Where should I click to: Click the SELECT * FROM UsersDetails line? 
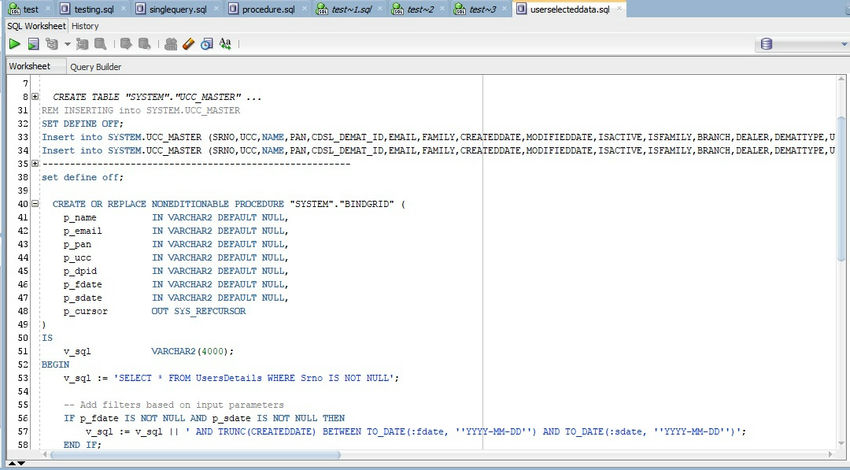[x=231, y=378]
